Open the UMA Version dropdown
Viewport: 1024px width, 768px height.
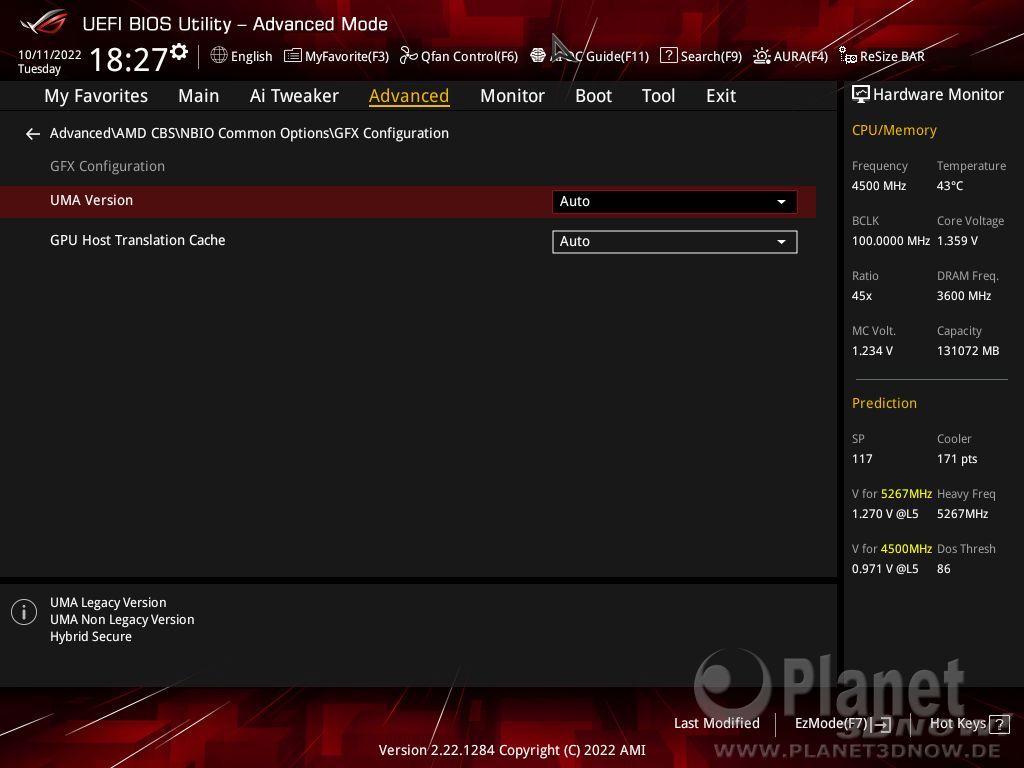click(x=675, y=202)
